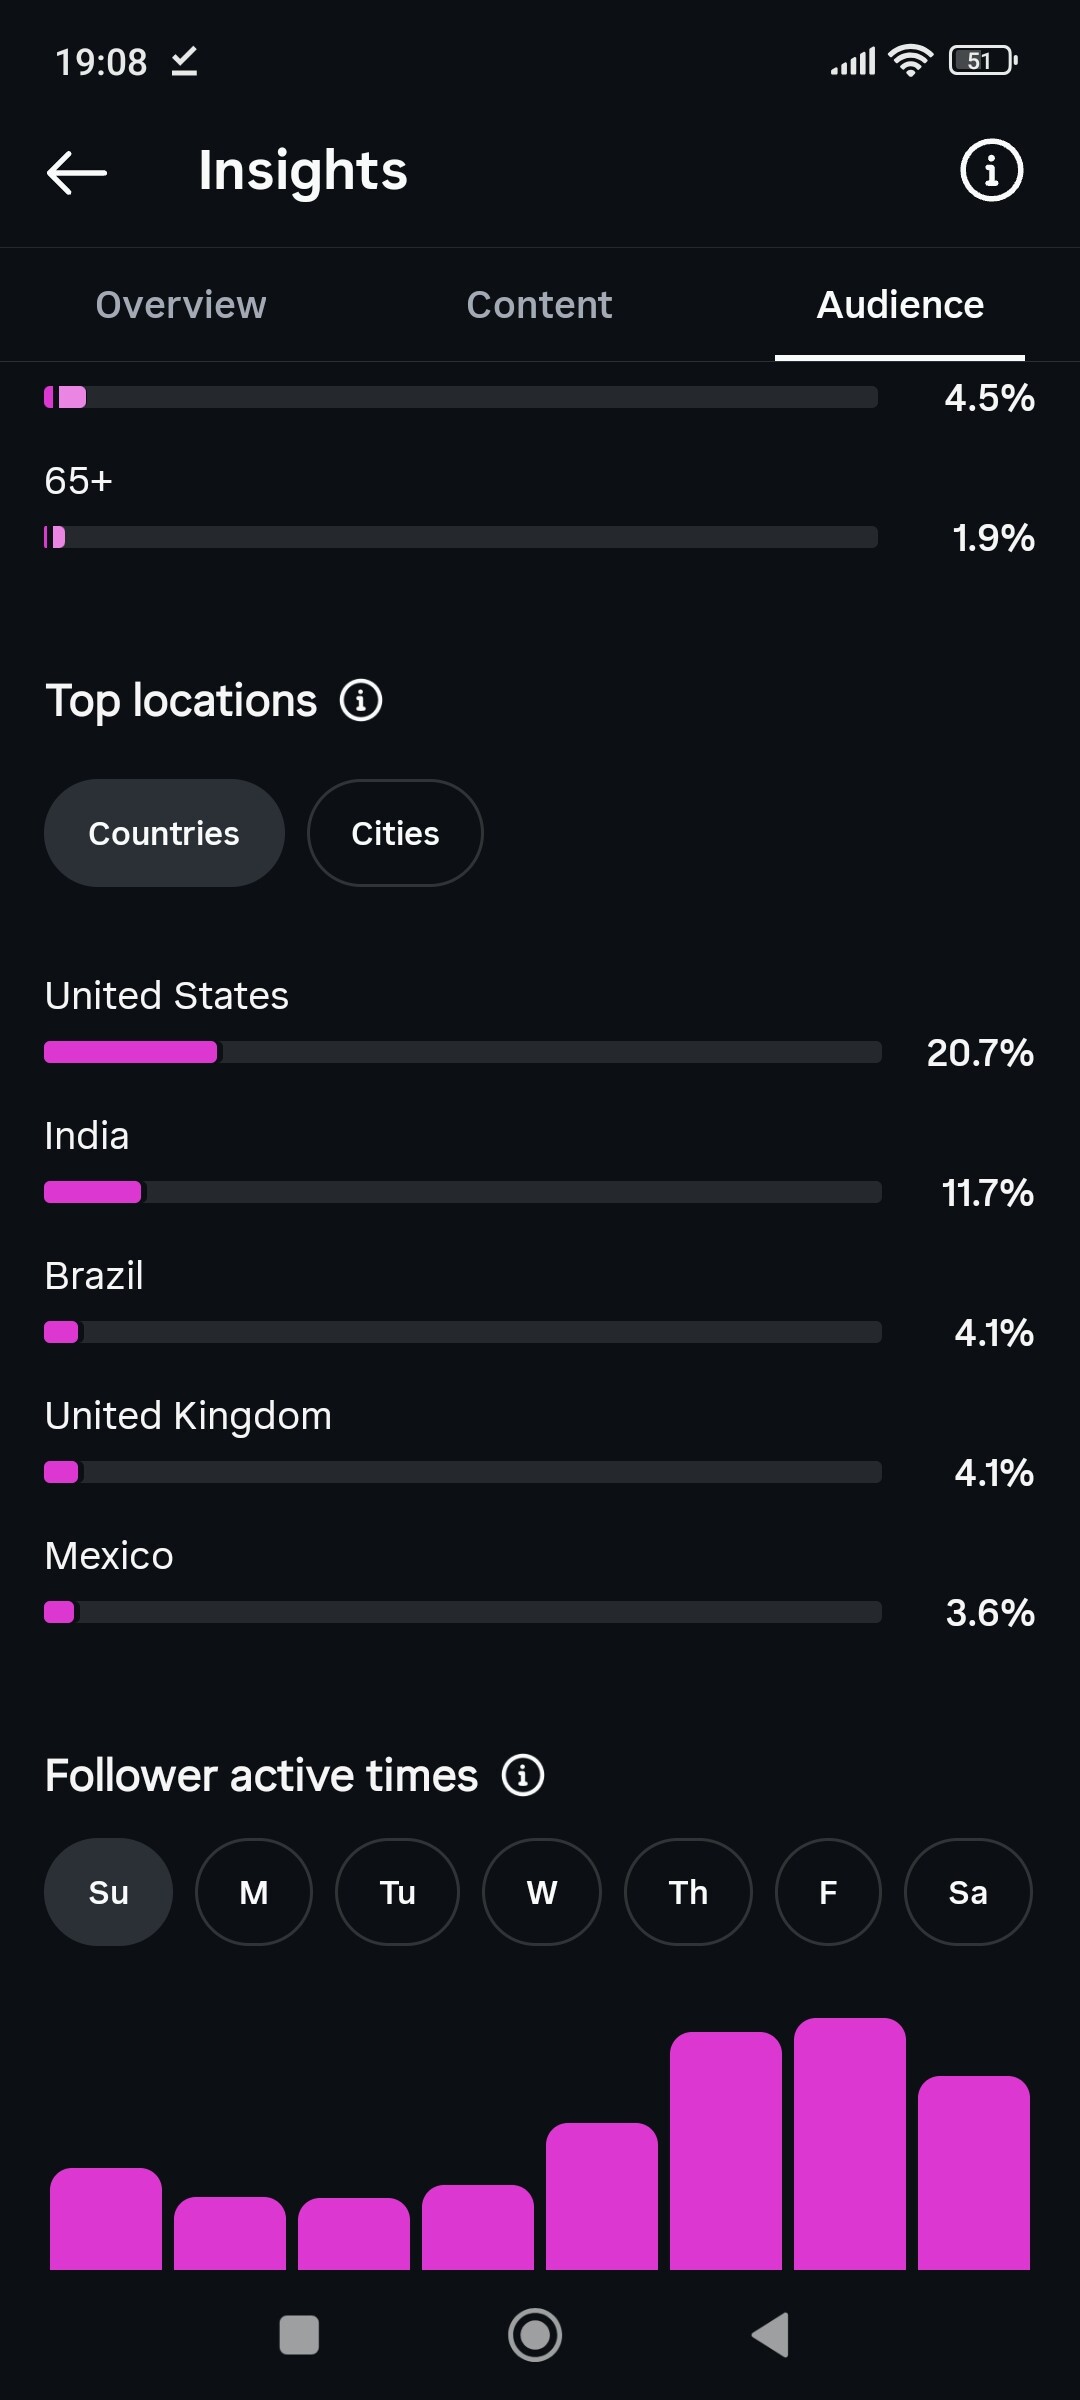Tap the Android back triangle button
The width and height of the screenshot is (1080, 2400).
click(771, 2335)
